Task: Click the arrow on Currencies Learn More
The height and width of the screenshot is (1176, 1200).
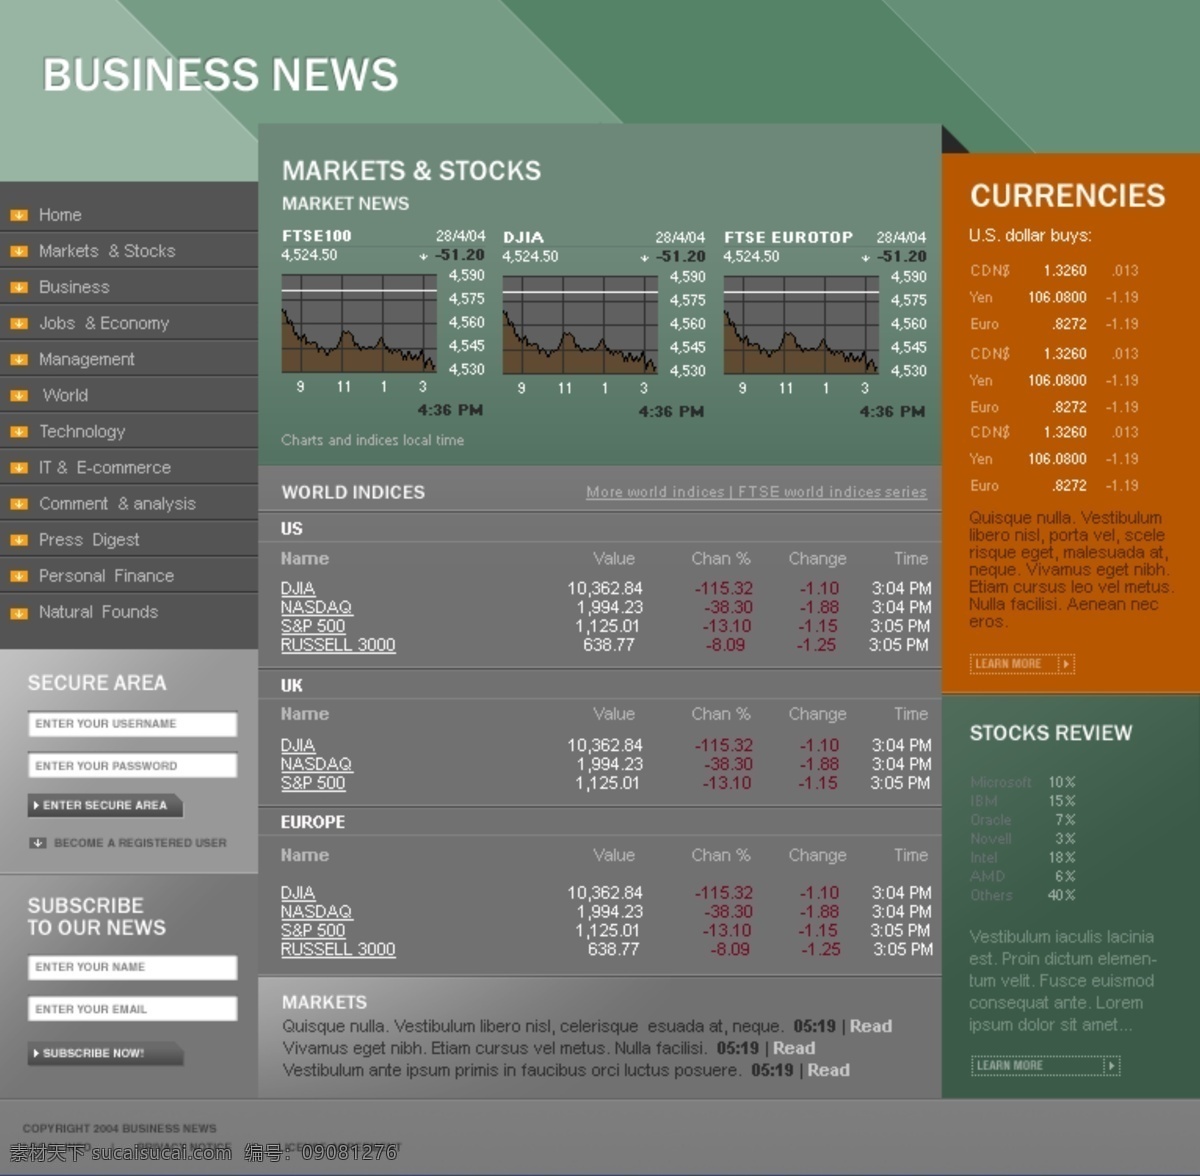Action: 1066,664
